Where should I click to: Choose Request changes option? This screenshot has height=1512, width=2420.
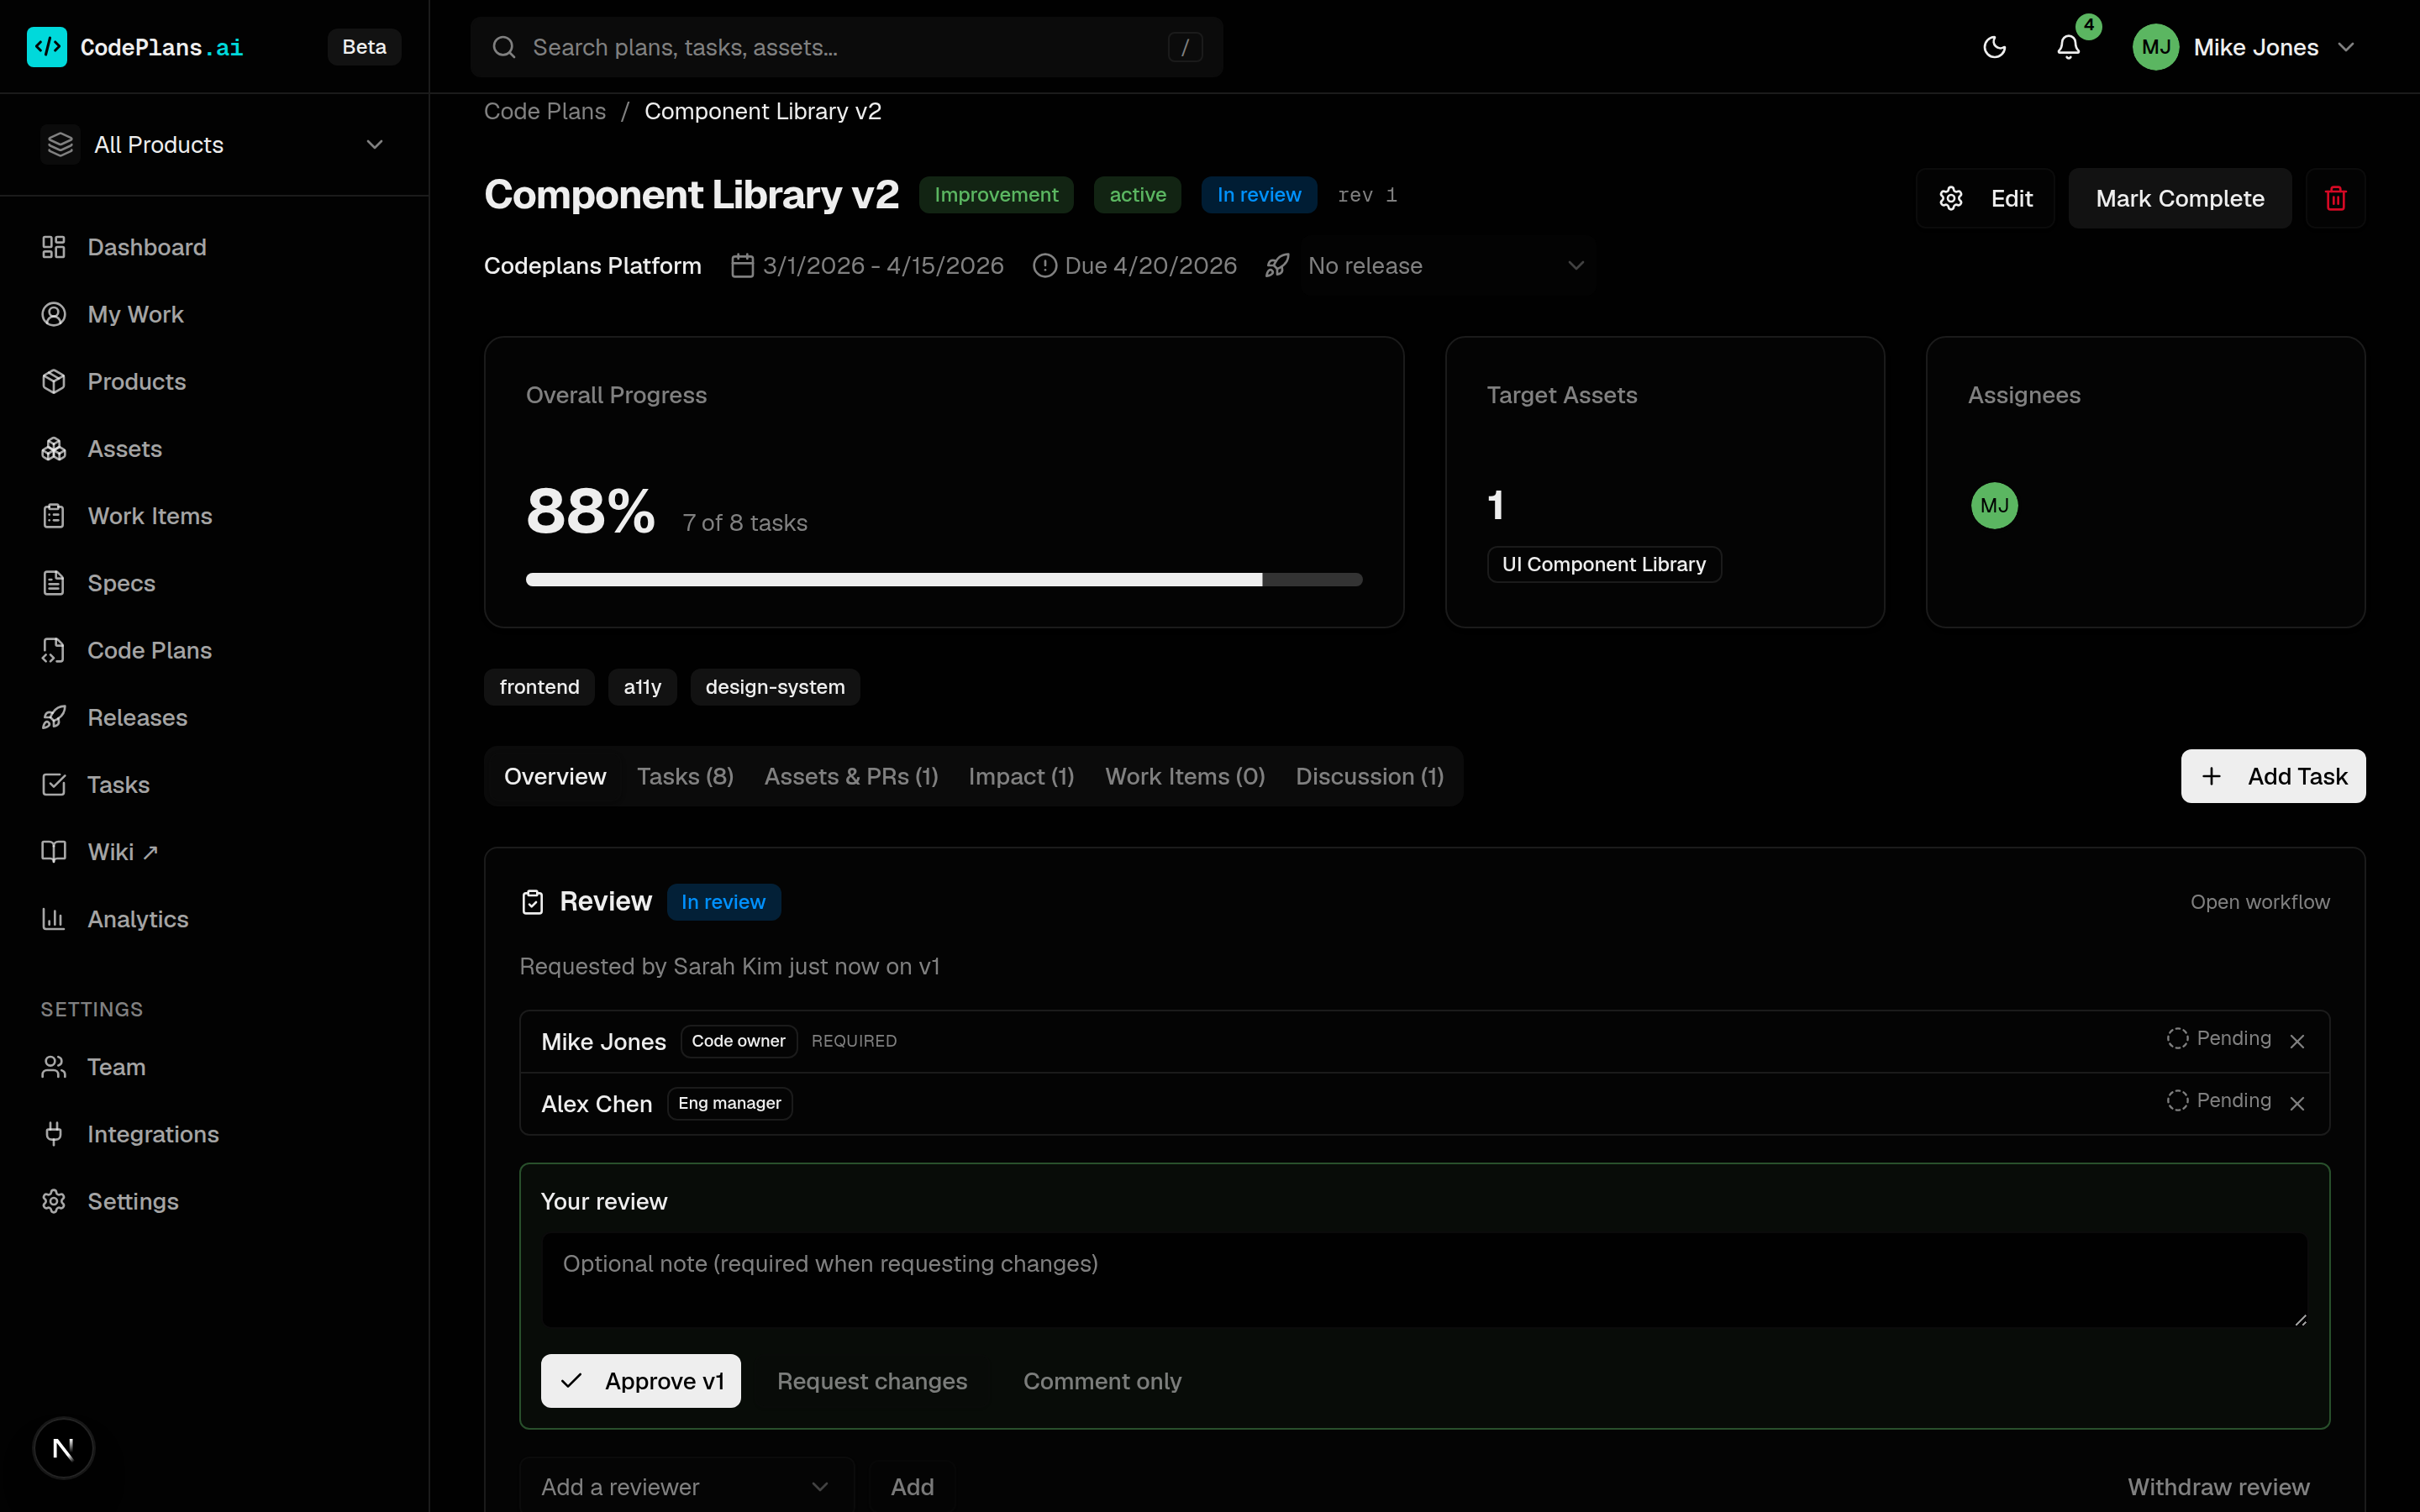(x=872, y=1381)
